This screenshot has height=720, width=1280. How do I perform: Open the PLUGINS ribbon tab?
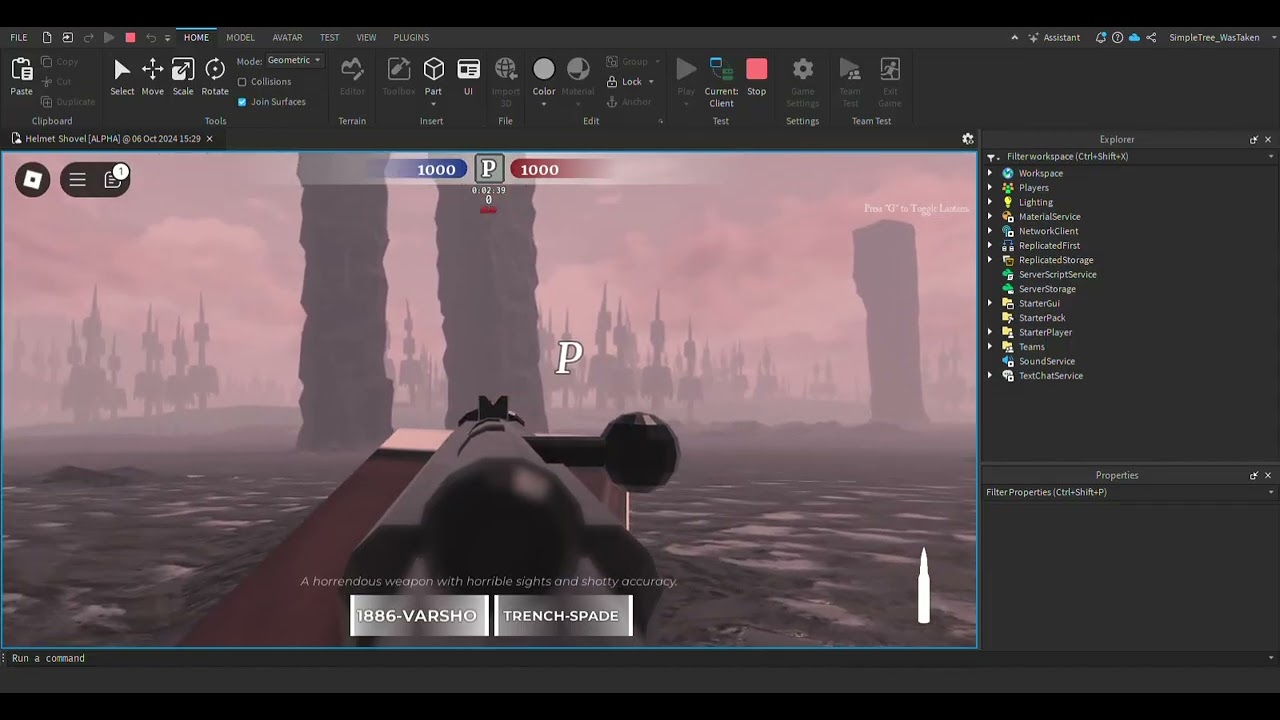pyautogui.click(x=411, y=37)
